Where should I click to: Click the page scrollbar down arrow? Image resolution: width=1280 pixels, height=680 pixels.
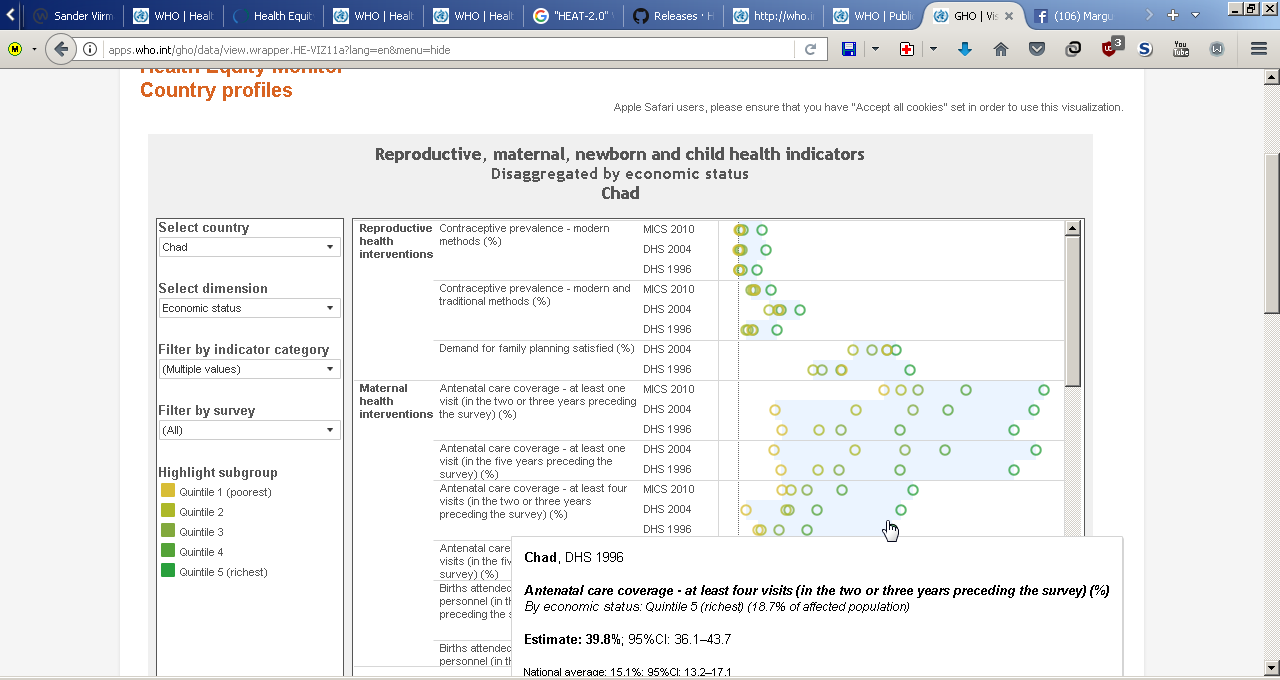point(1271,668)
